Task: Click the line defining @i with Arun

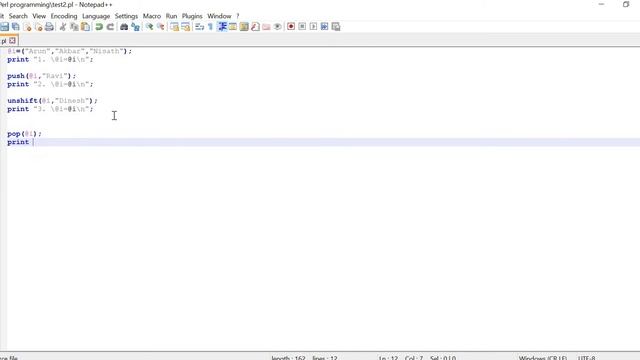Action: click(69, 51)
